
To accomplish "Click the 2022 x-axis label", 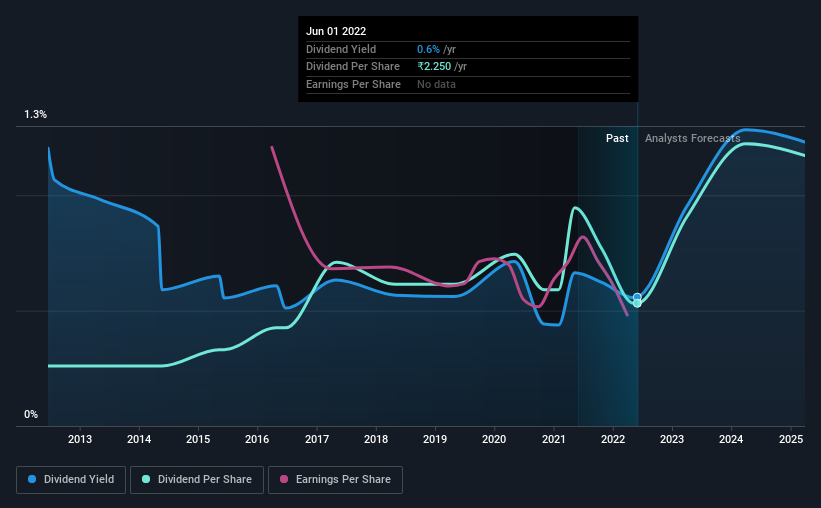I will point(613,439).
